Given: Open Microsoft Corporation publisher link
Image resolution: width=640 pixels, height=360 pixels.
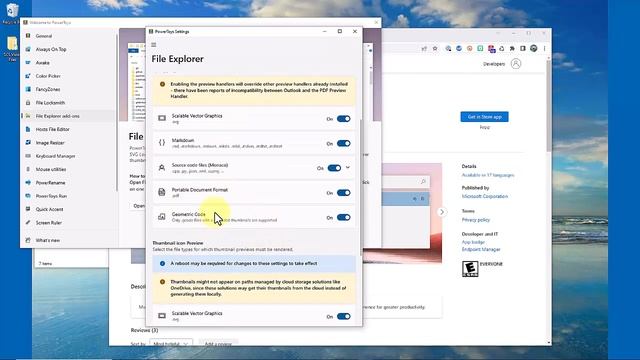Looking at the screenshot, I should tap(485, 196).
